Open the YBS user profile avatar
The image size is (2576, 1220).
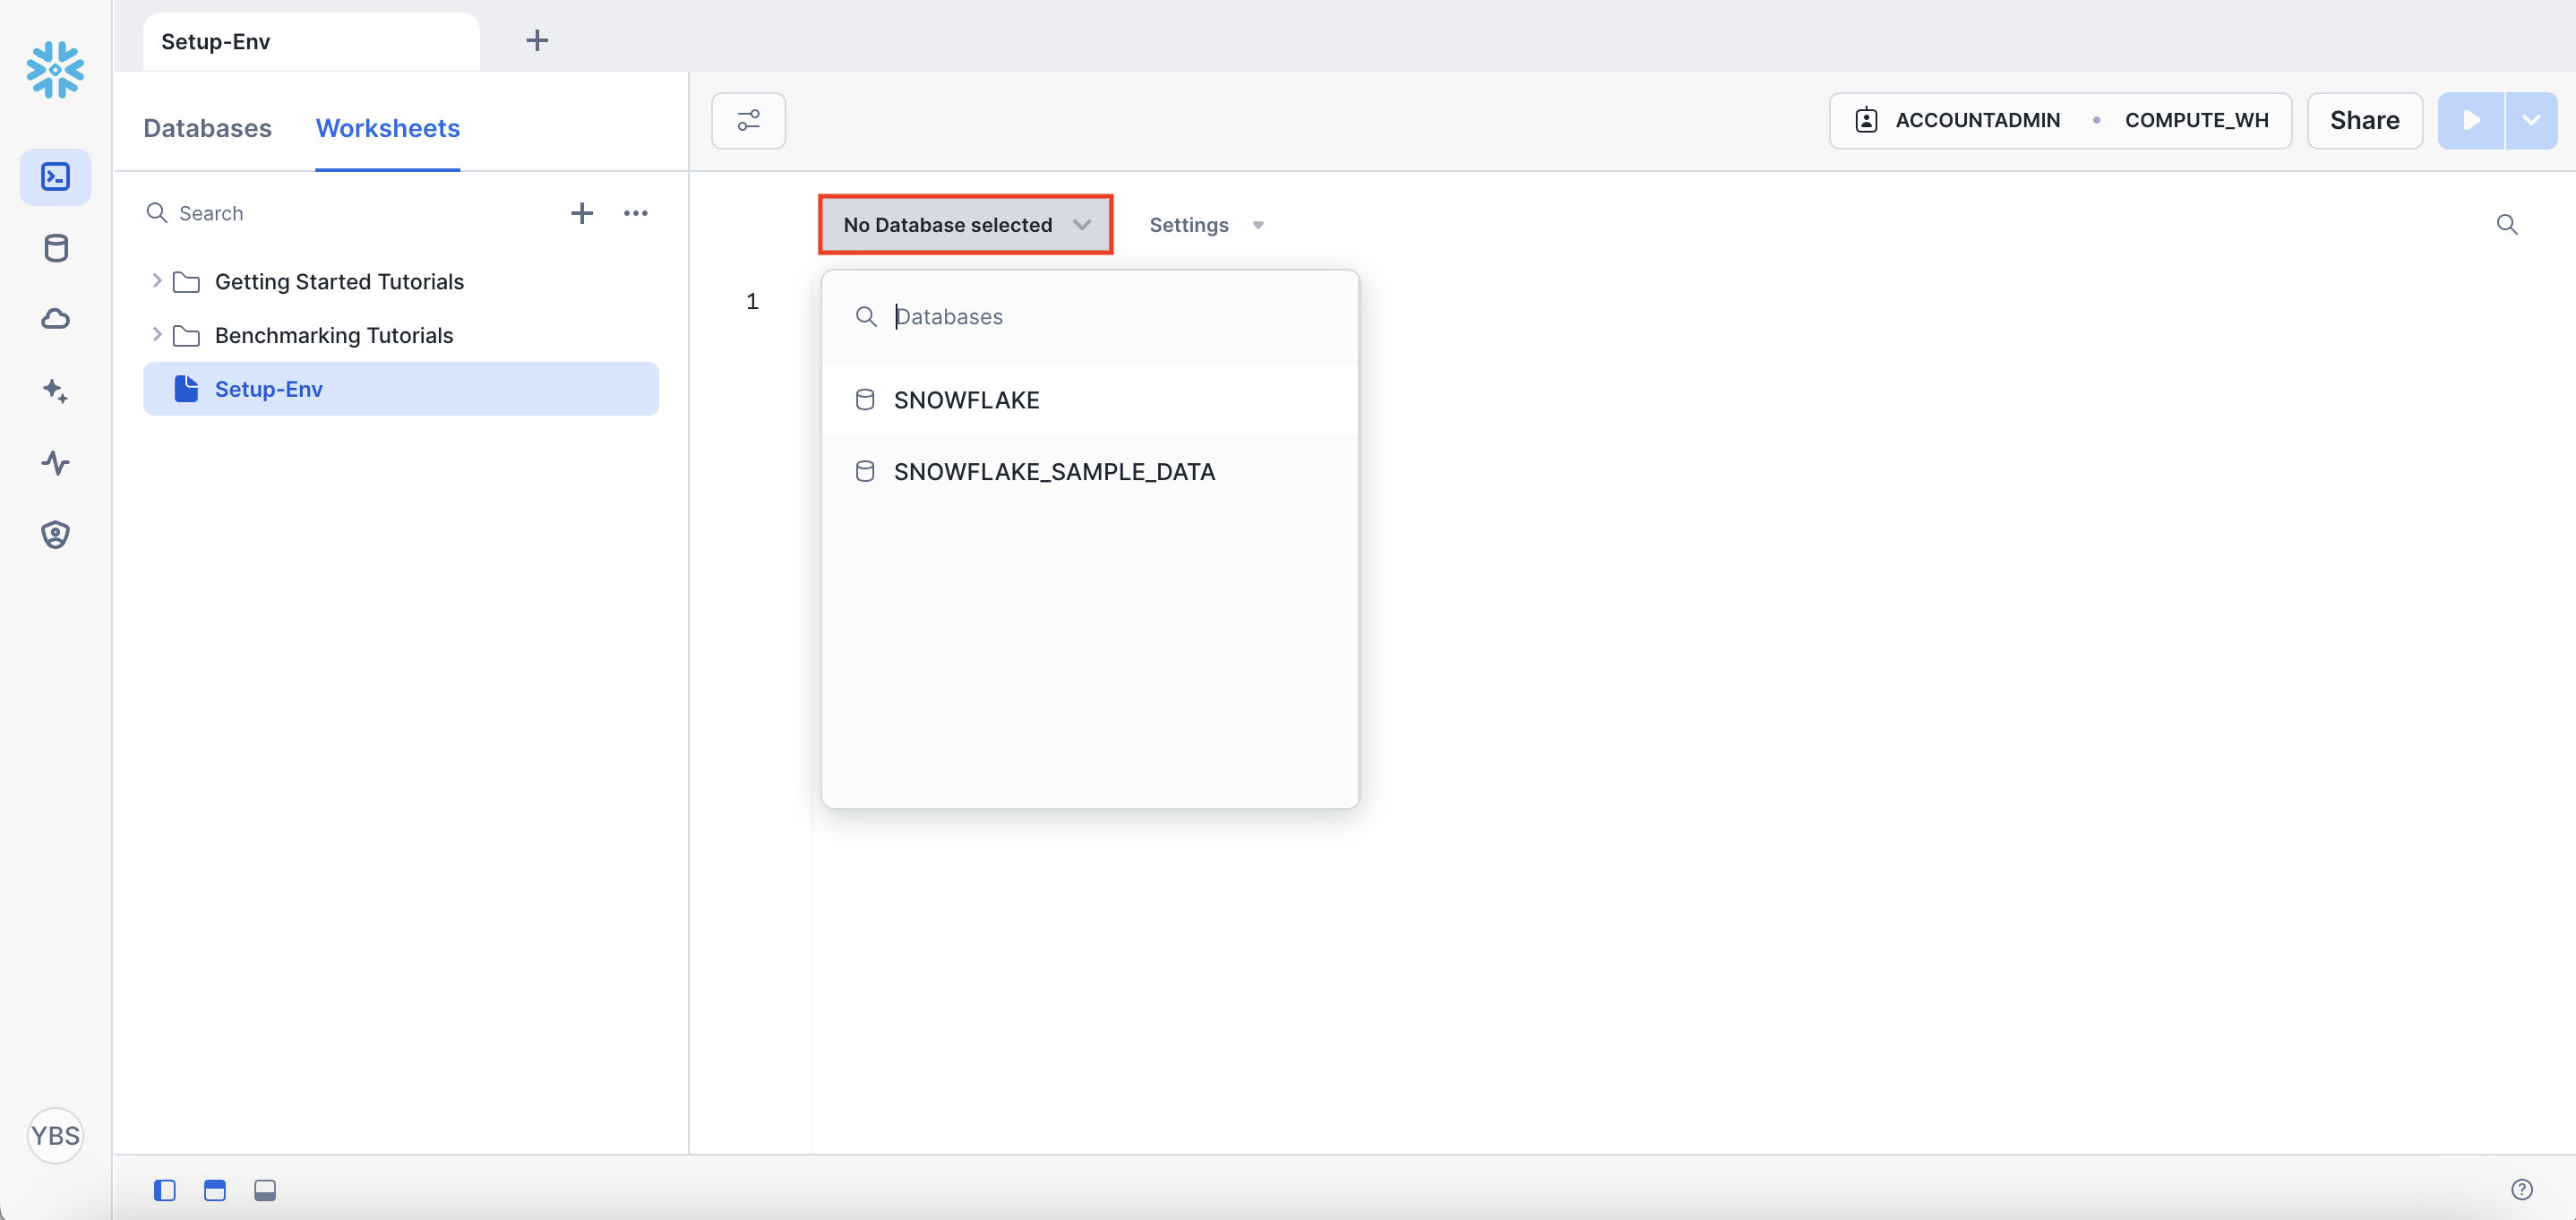(x=55, y=1135)
